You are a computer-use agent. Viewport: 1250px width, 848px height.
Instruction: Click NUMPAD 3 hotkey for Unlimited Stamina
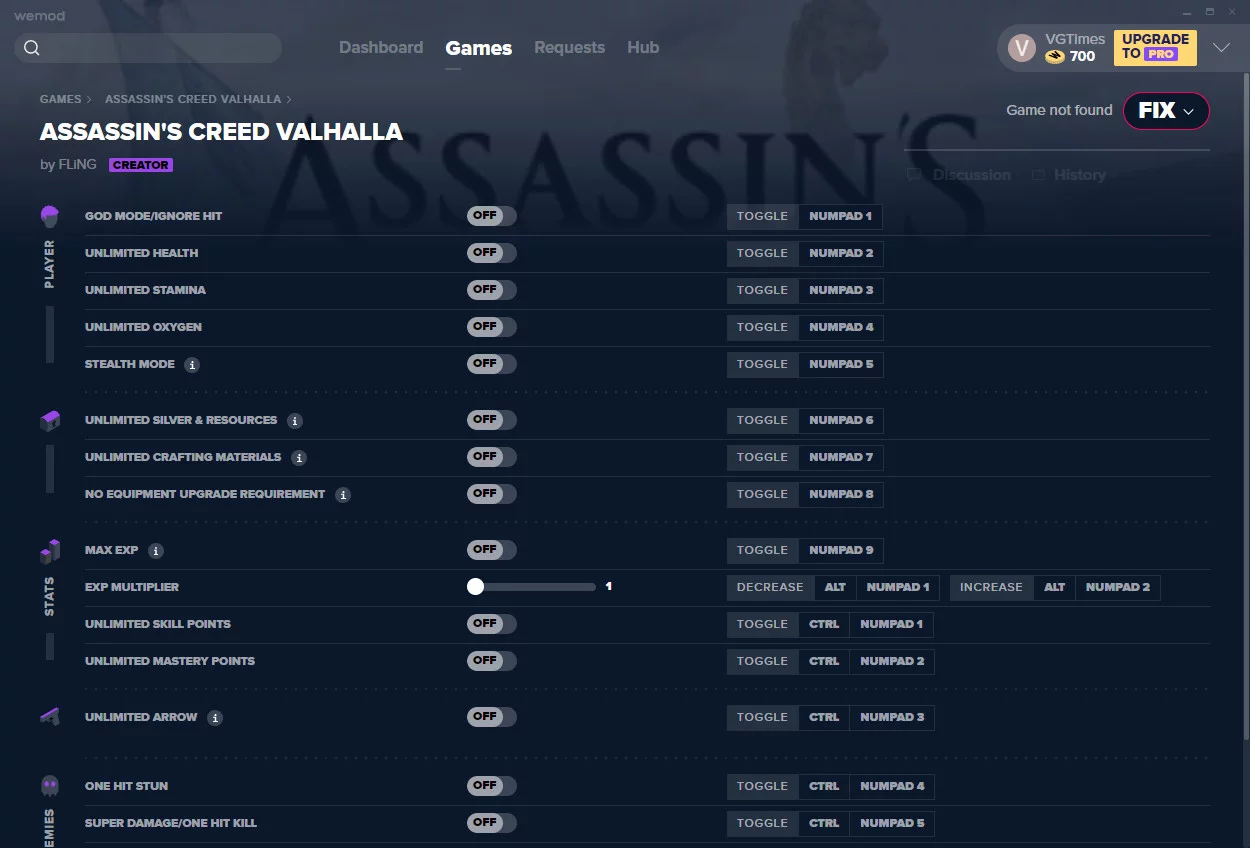point(841,290)
